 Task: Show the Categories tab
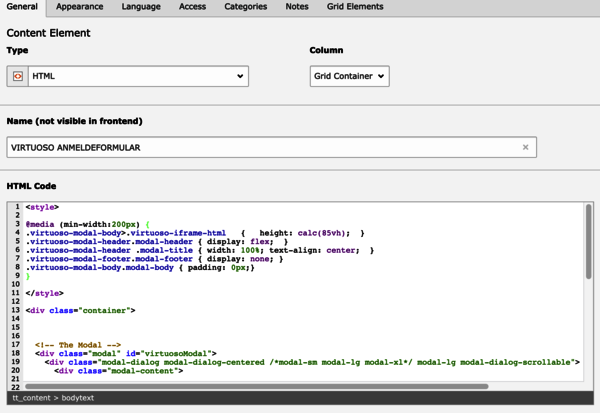click(246, 7)
